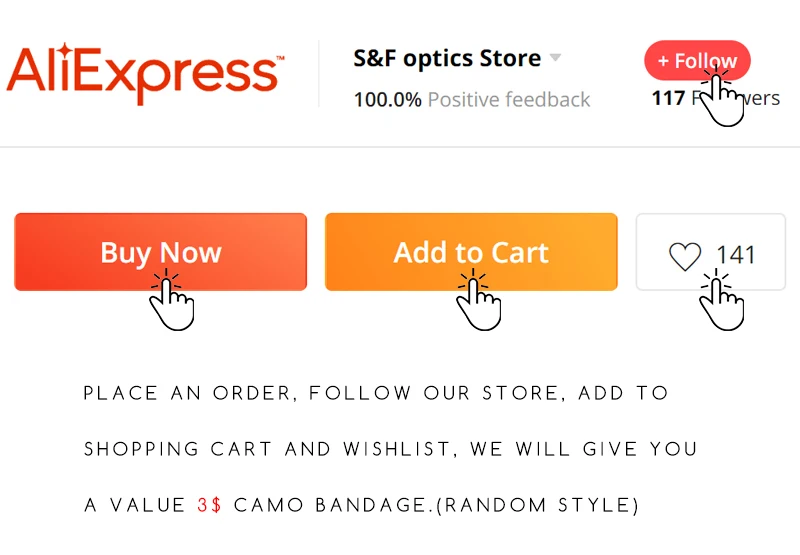Expand the S&F optics Store dropdown arrow

(555, 57)
